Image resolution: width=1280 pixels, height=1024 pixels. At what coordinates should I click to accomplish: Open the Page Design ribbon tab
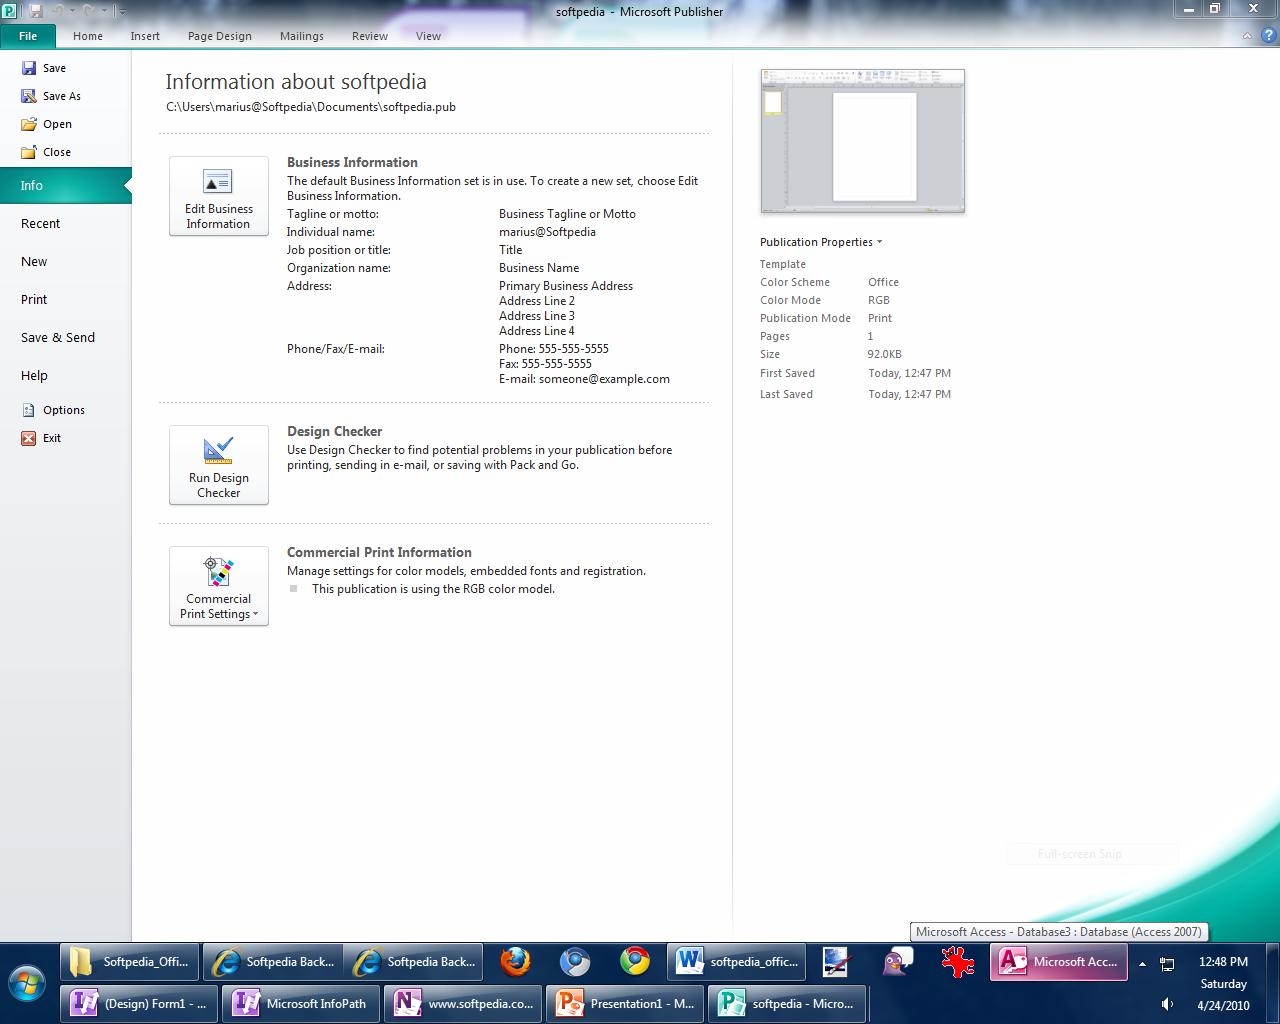click(x=220, y=36)
